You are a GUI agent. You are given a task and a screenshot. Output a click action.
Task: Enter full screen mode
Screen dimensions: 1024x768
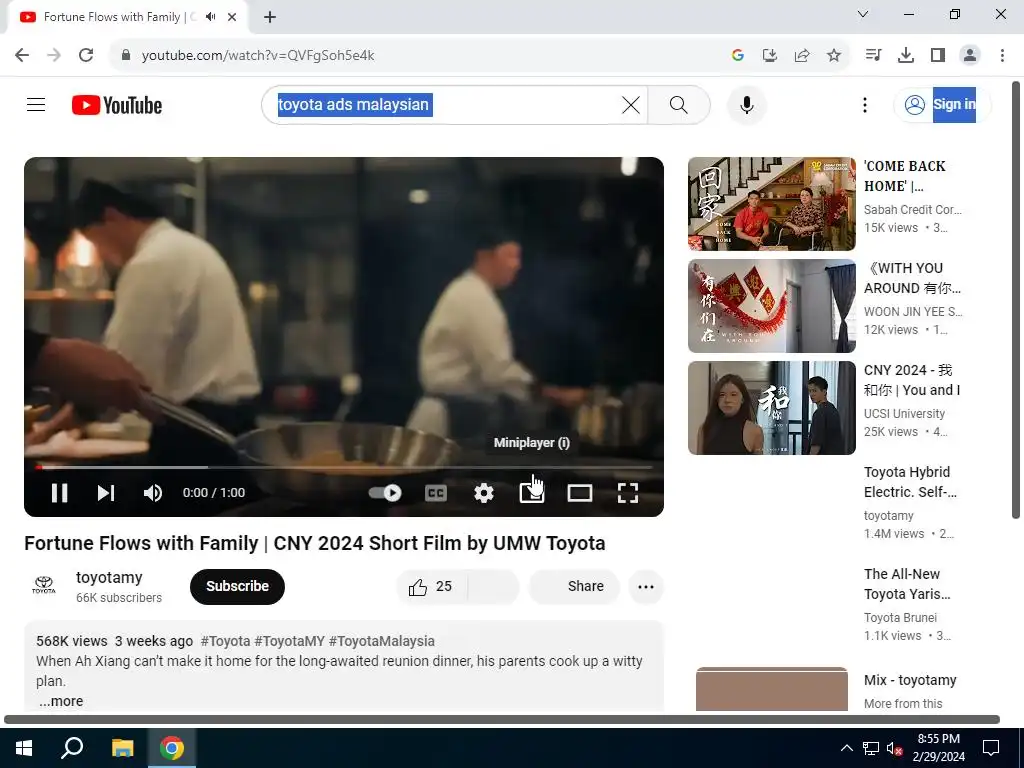pyautogui.click(x=628, y=493)
